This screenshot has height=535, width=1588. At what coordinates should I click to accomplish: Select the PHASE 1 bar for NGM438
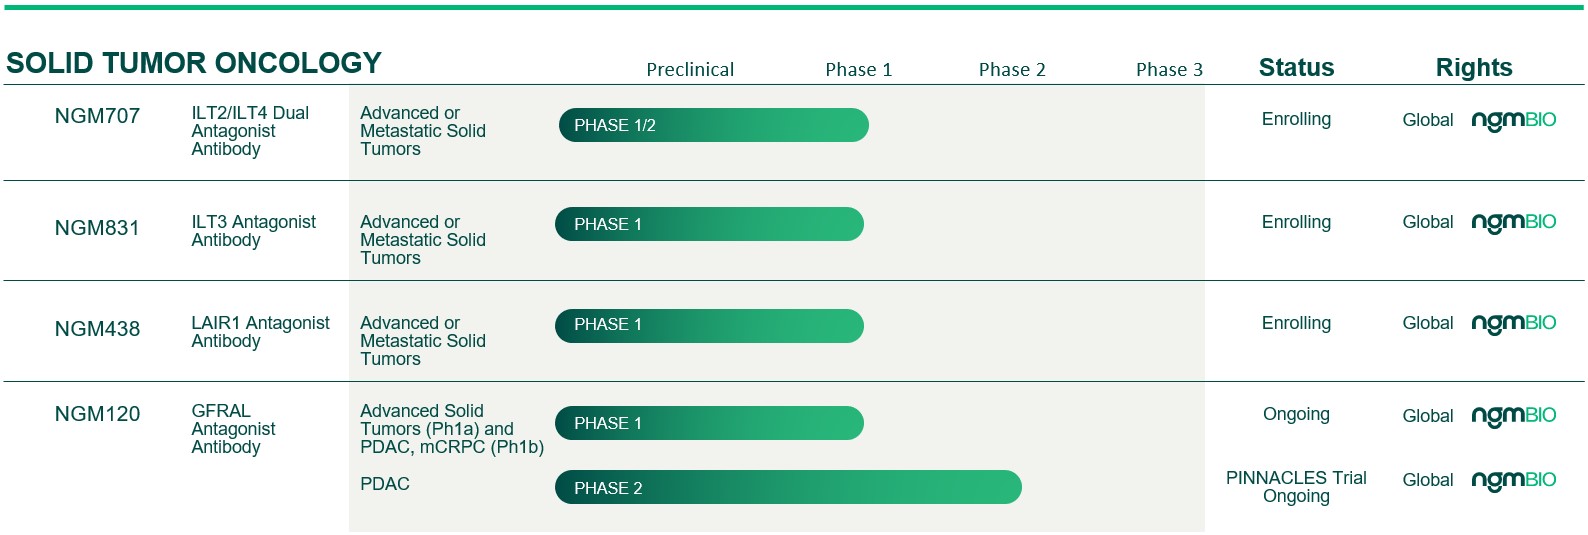[x=709, y=325]
